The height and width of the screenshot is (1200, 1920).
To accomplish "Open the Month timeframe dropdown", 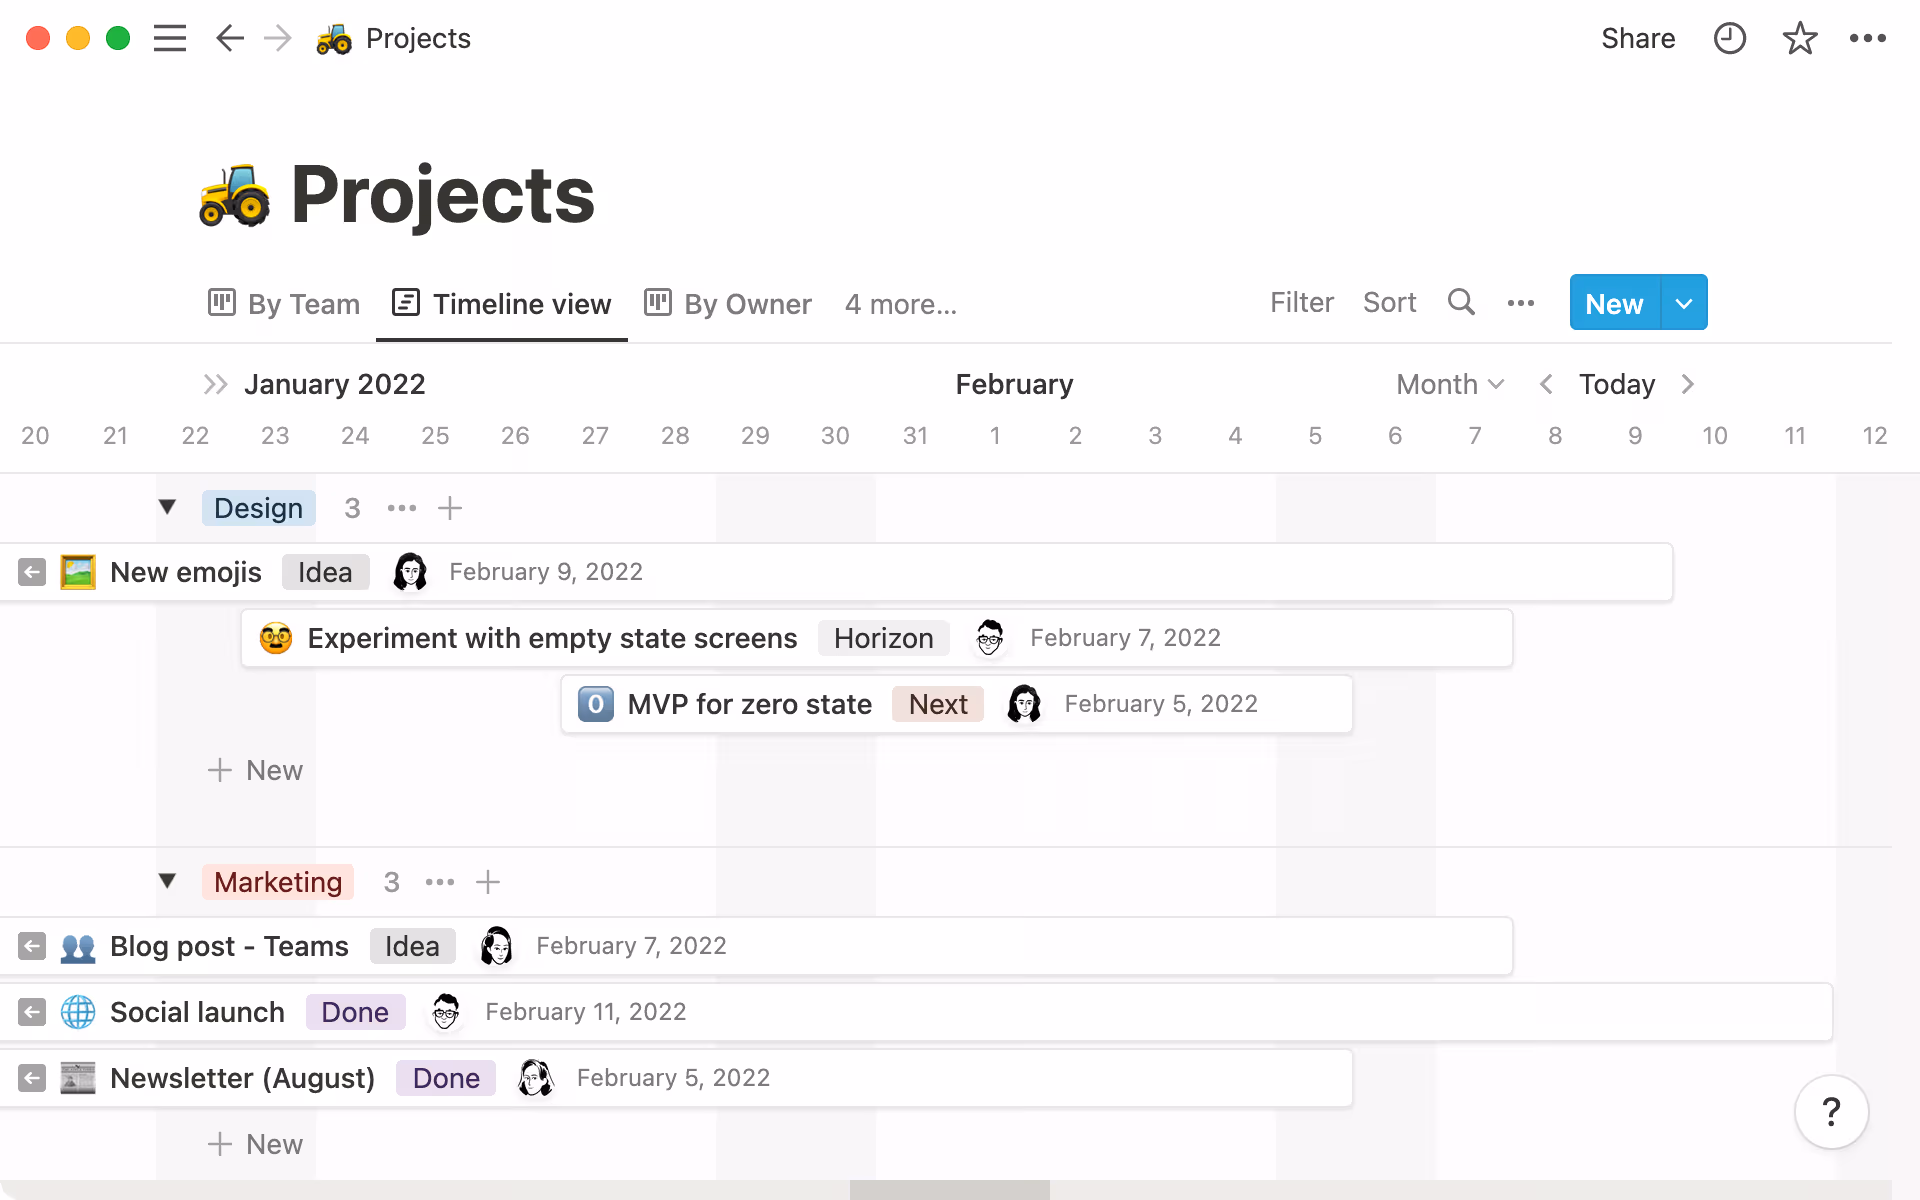I will 1449,384.
